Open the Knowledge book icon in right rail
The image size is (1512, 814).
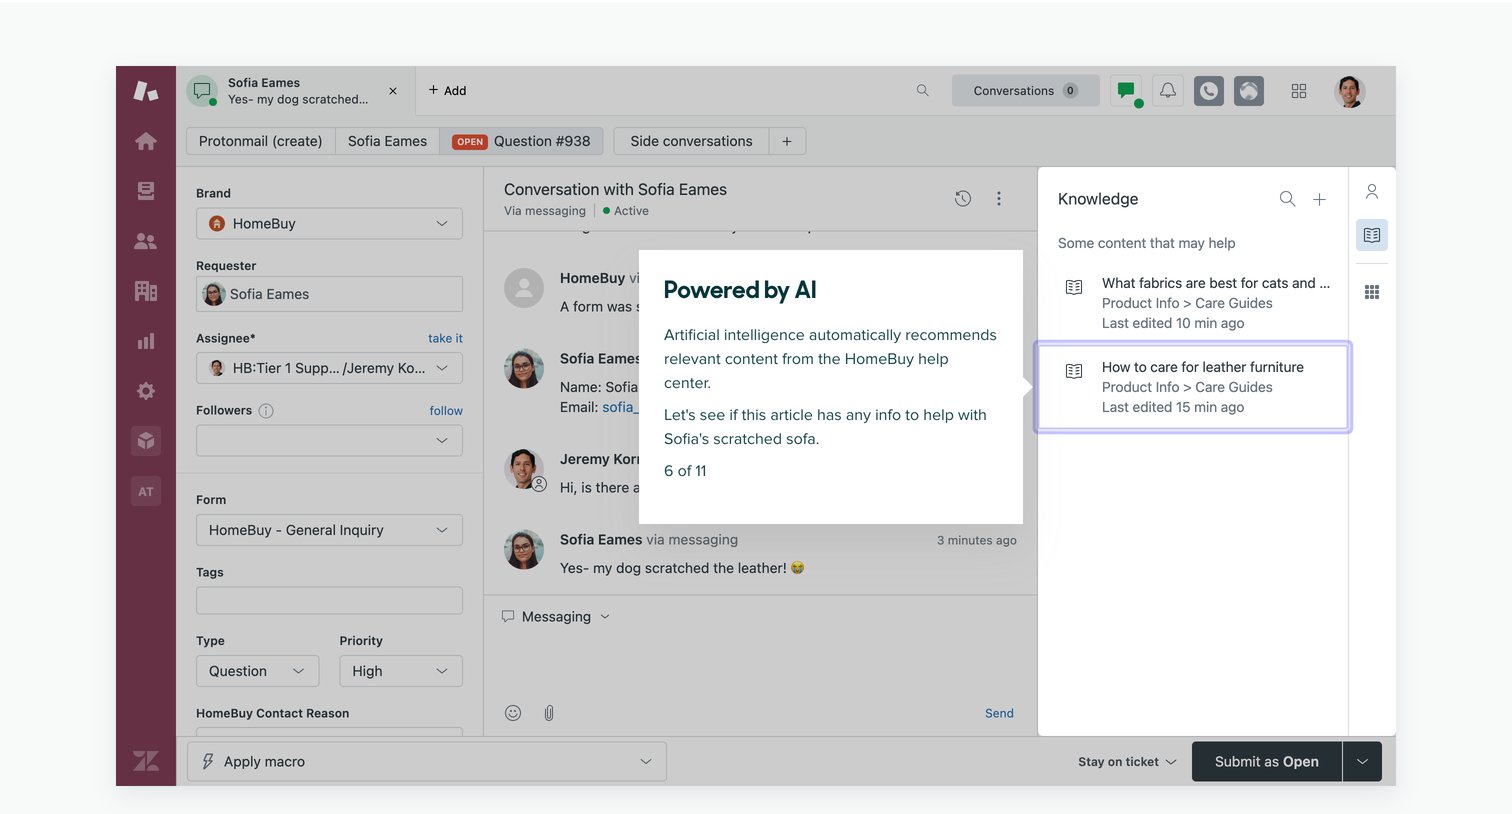click(1372, 235)
